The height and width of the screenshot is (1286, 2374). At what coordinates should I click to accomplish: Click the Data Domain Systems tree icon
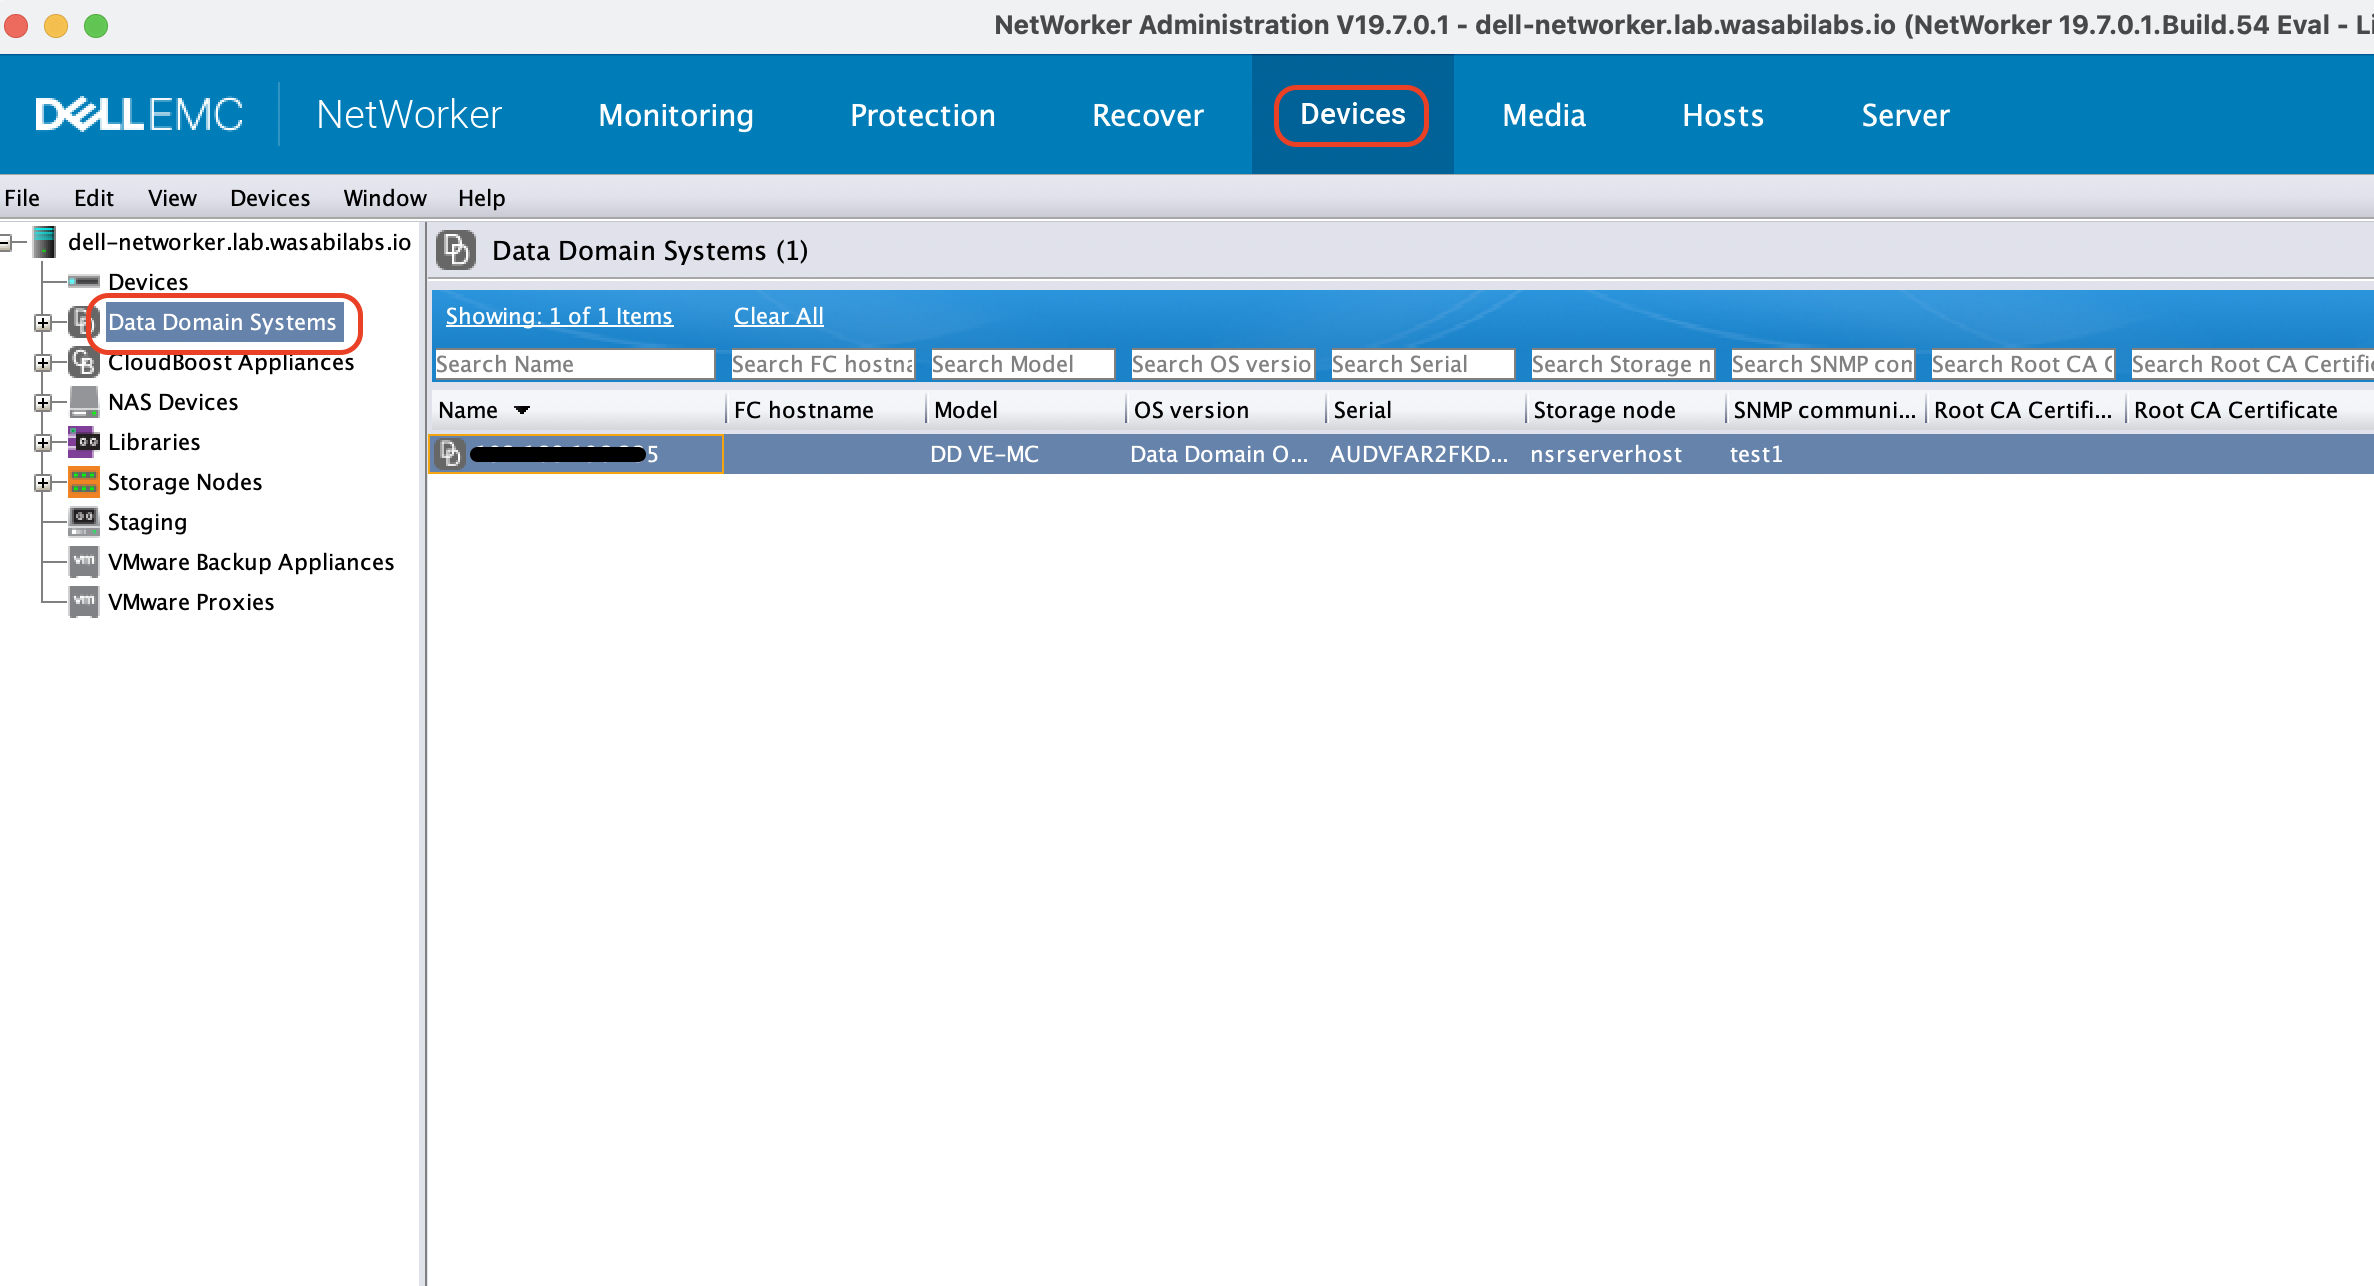tap(84, 322)
